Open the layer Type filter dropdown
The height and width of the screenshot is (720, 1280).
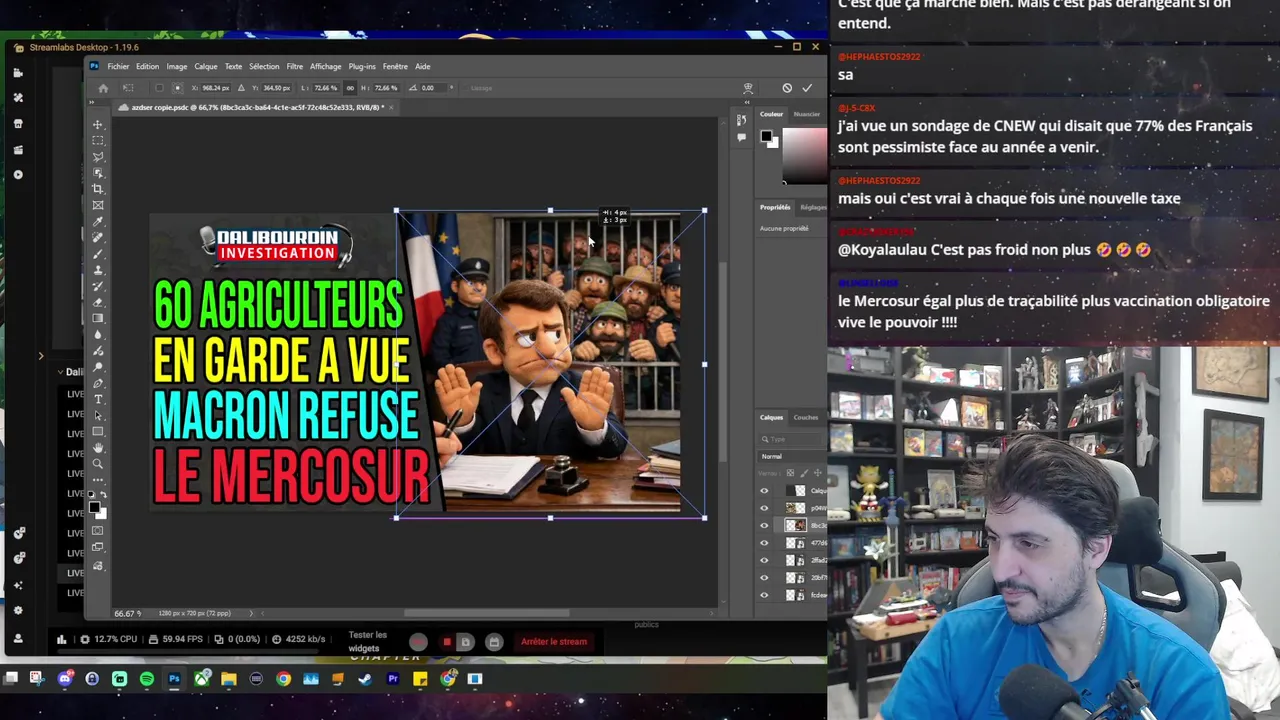coord(792,439)
